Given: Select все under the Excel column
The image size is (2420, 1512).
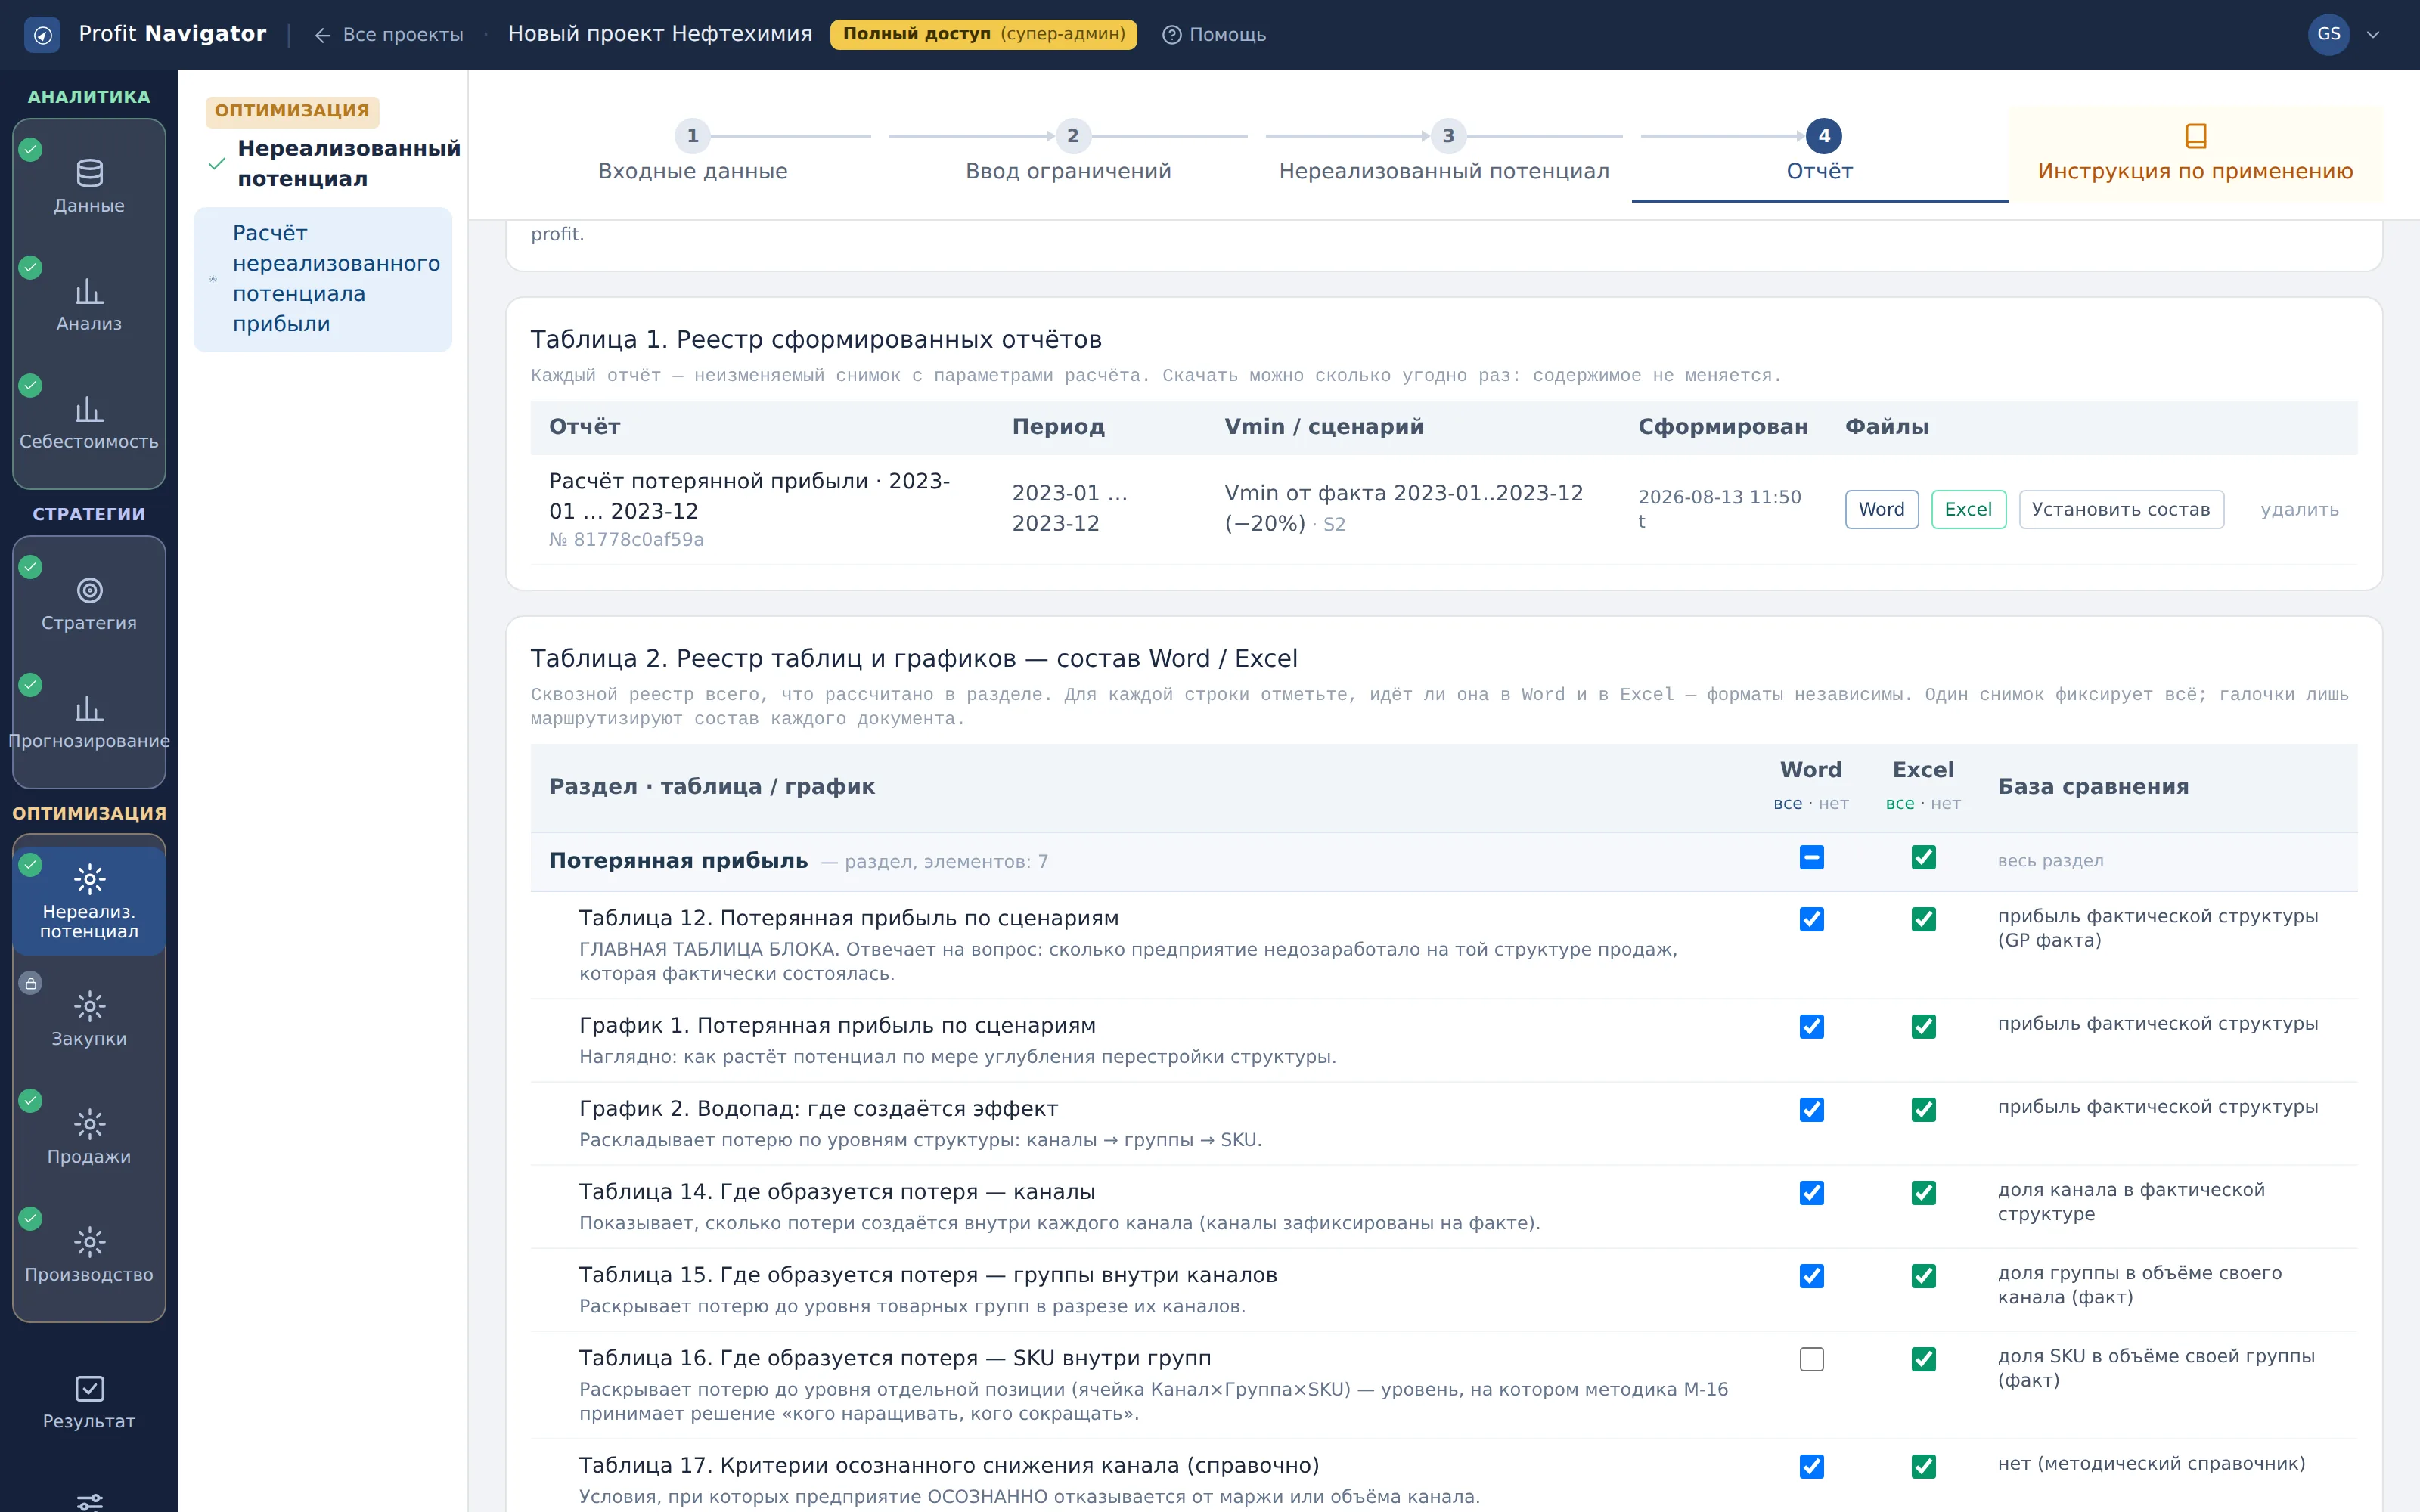Looking at the screenshot, I should (1899, 803).
